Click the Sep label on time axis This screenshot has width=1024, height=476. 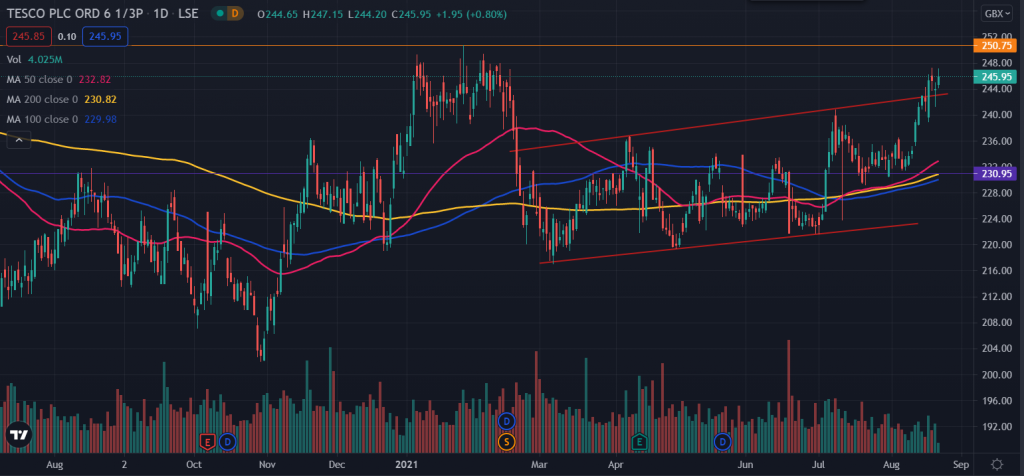[959, 465]
